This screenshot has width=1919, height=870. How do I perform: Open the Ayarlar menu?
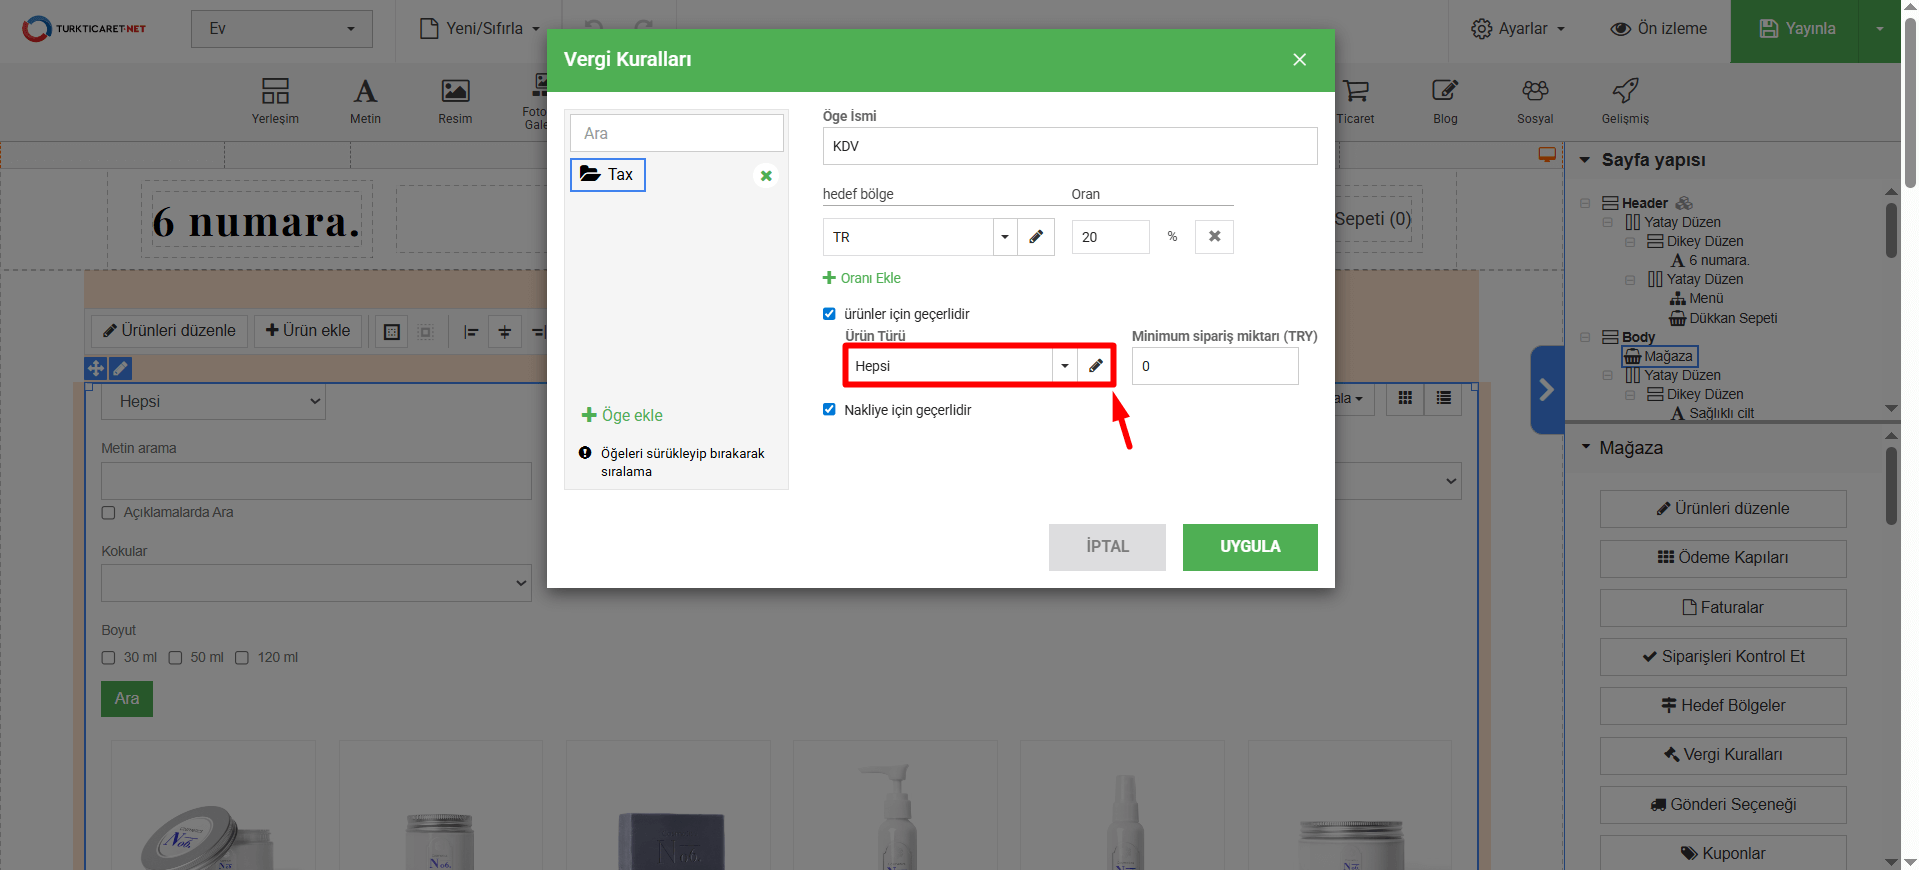pyautogui.click(x=1517, y=29)
